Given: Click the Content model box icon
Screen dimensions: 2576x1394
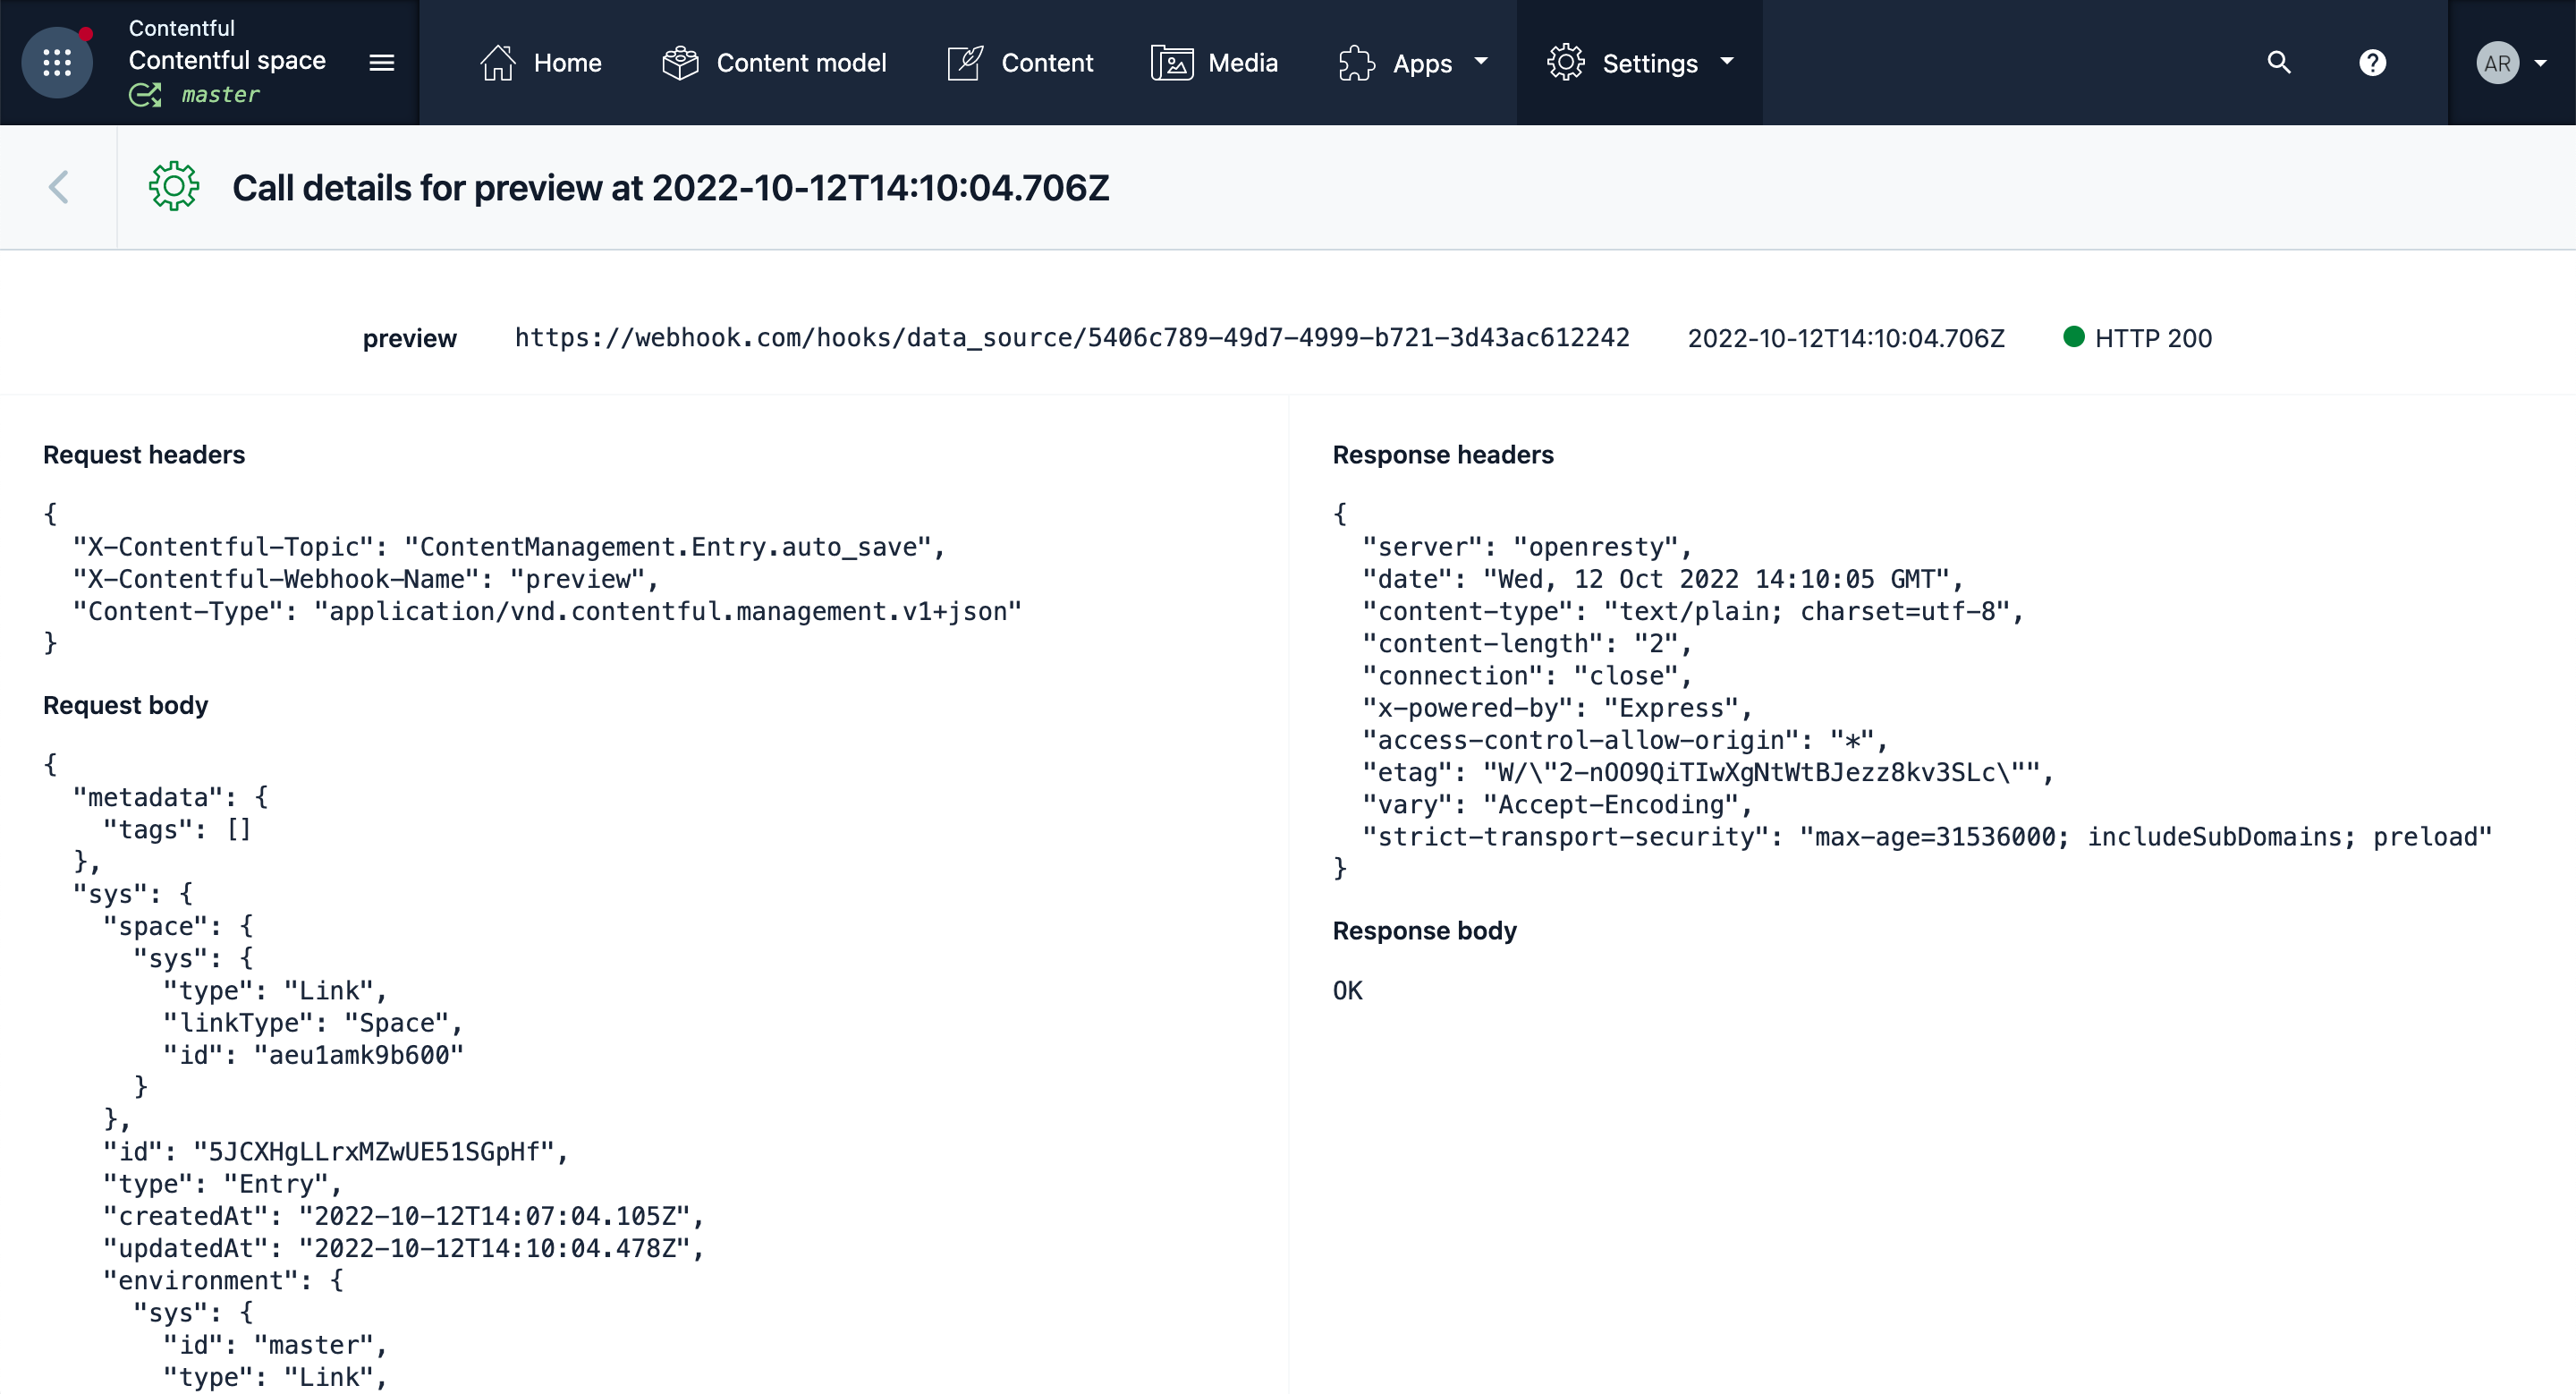Looking at the screenshot, I should tap(680, 62).
